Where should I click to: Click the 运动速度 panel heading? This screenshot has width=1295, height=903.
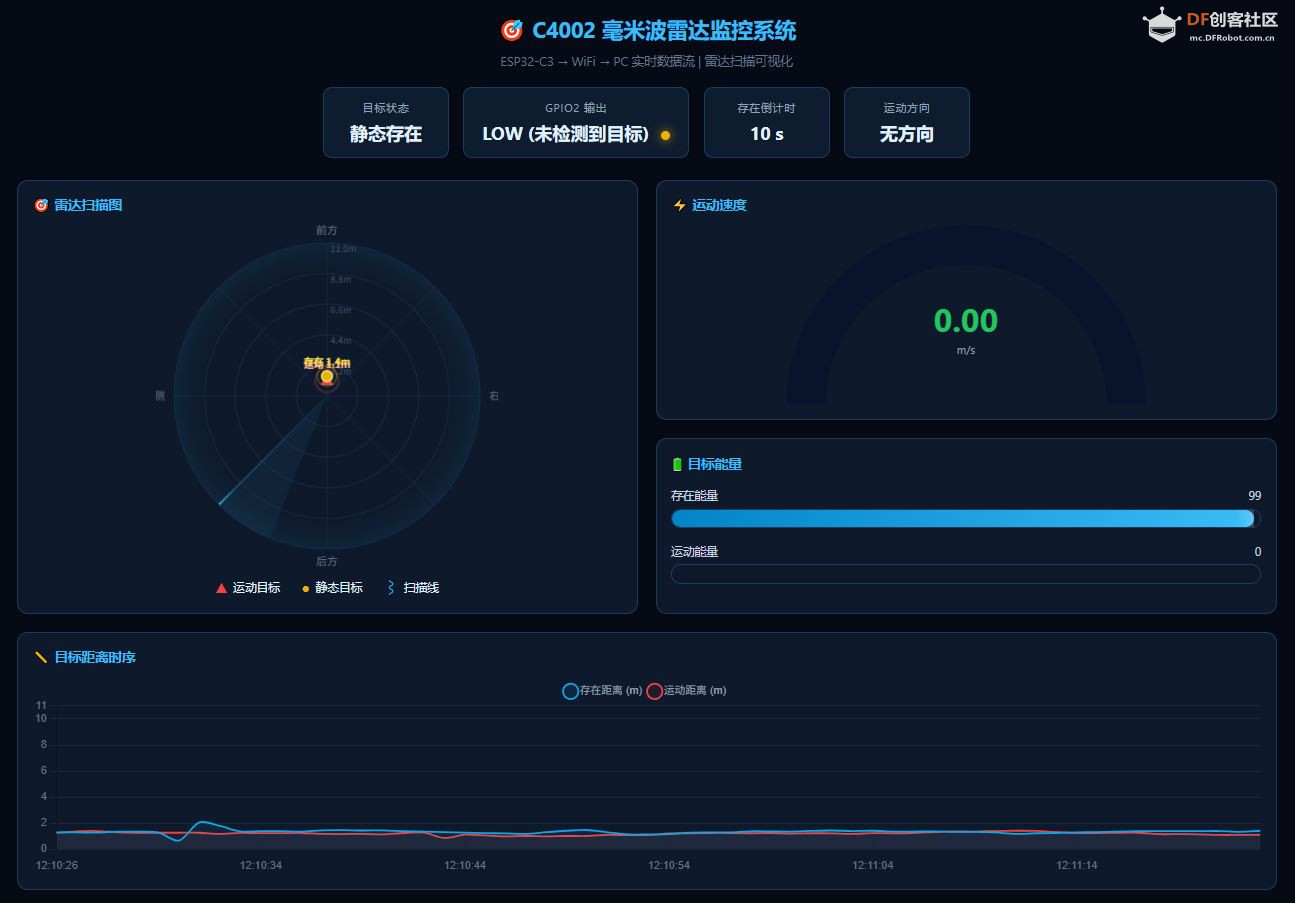coord(719,205)
